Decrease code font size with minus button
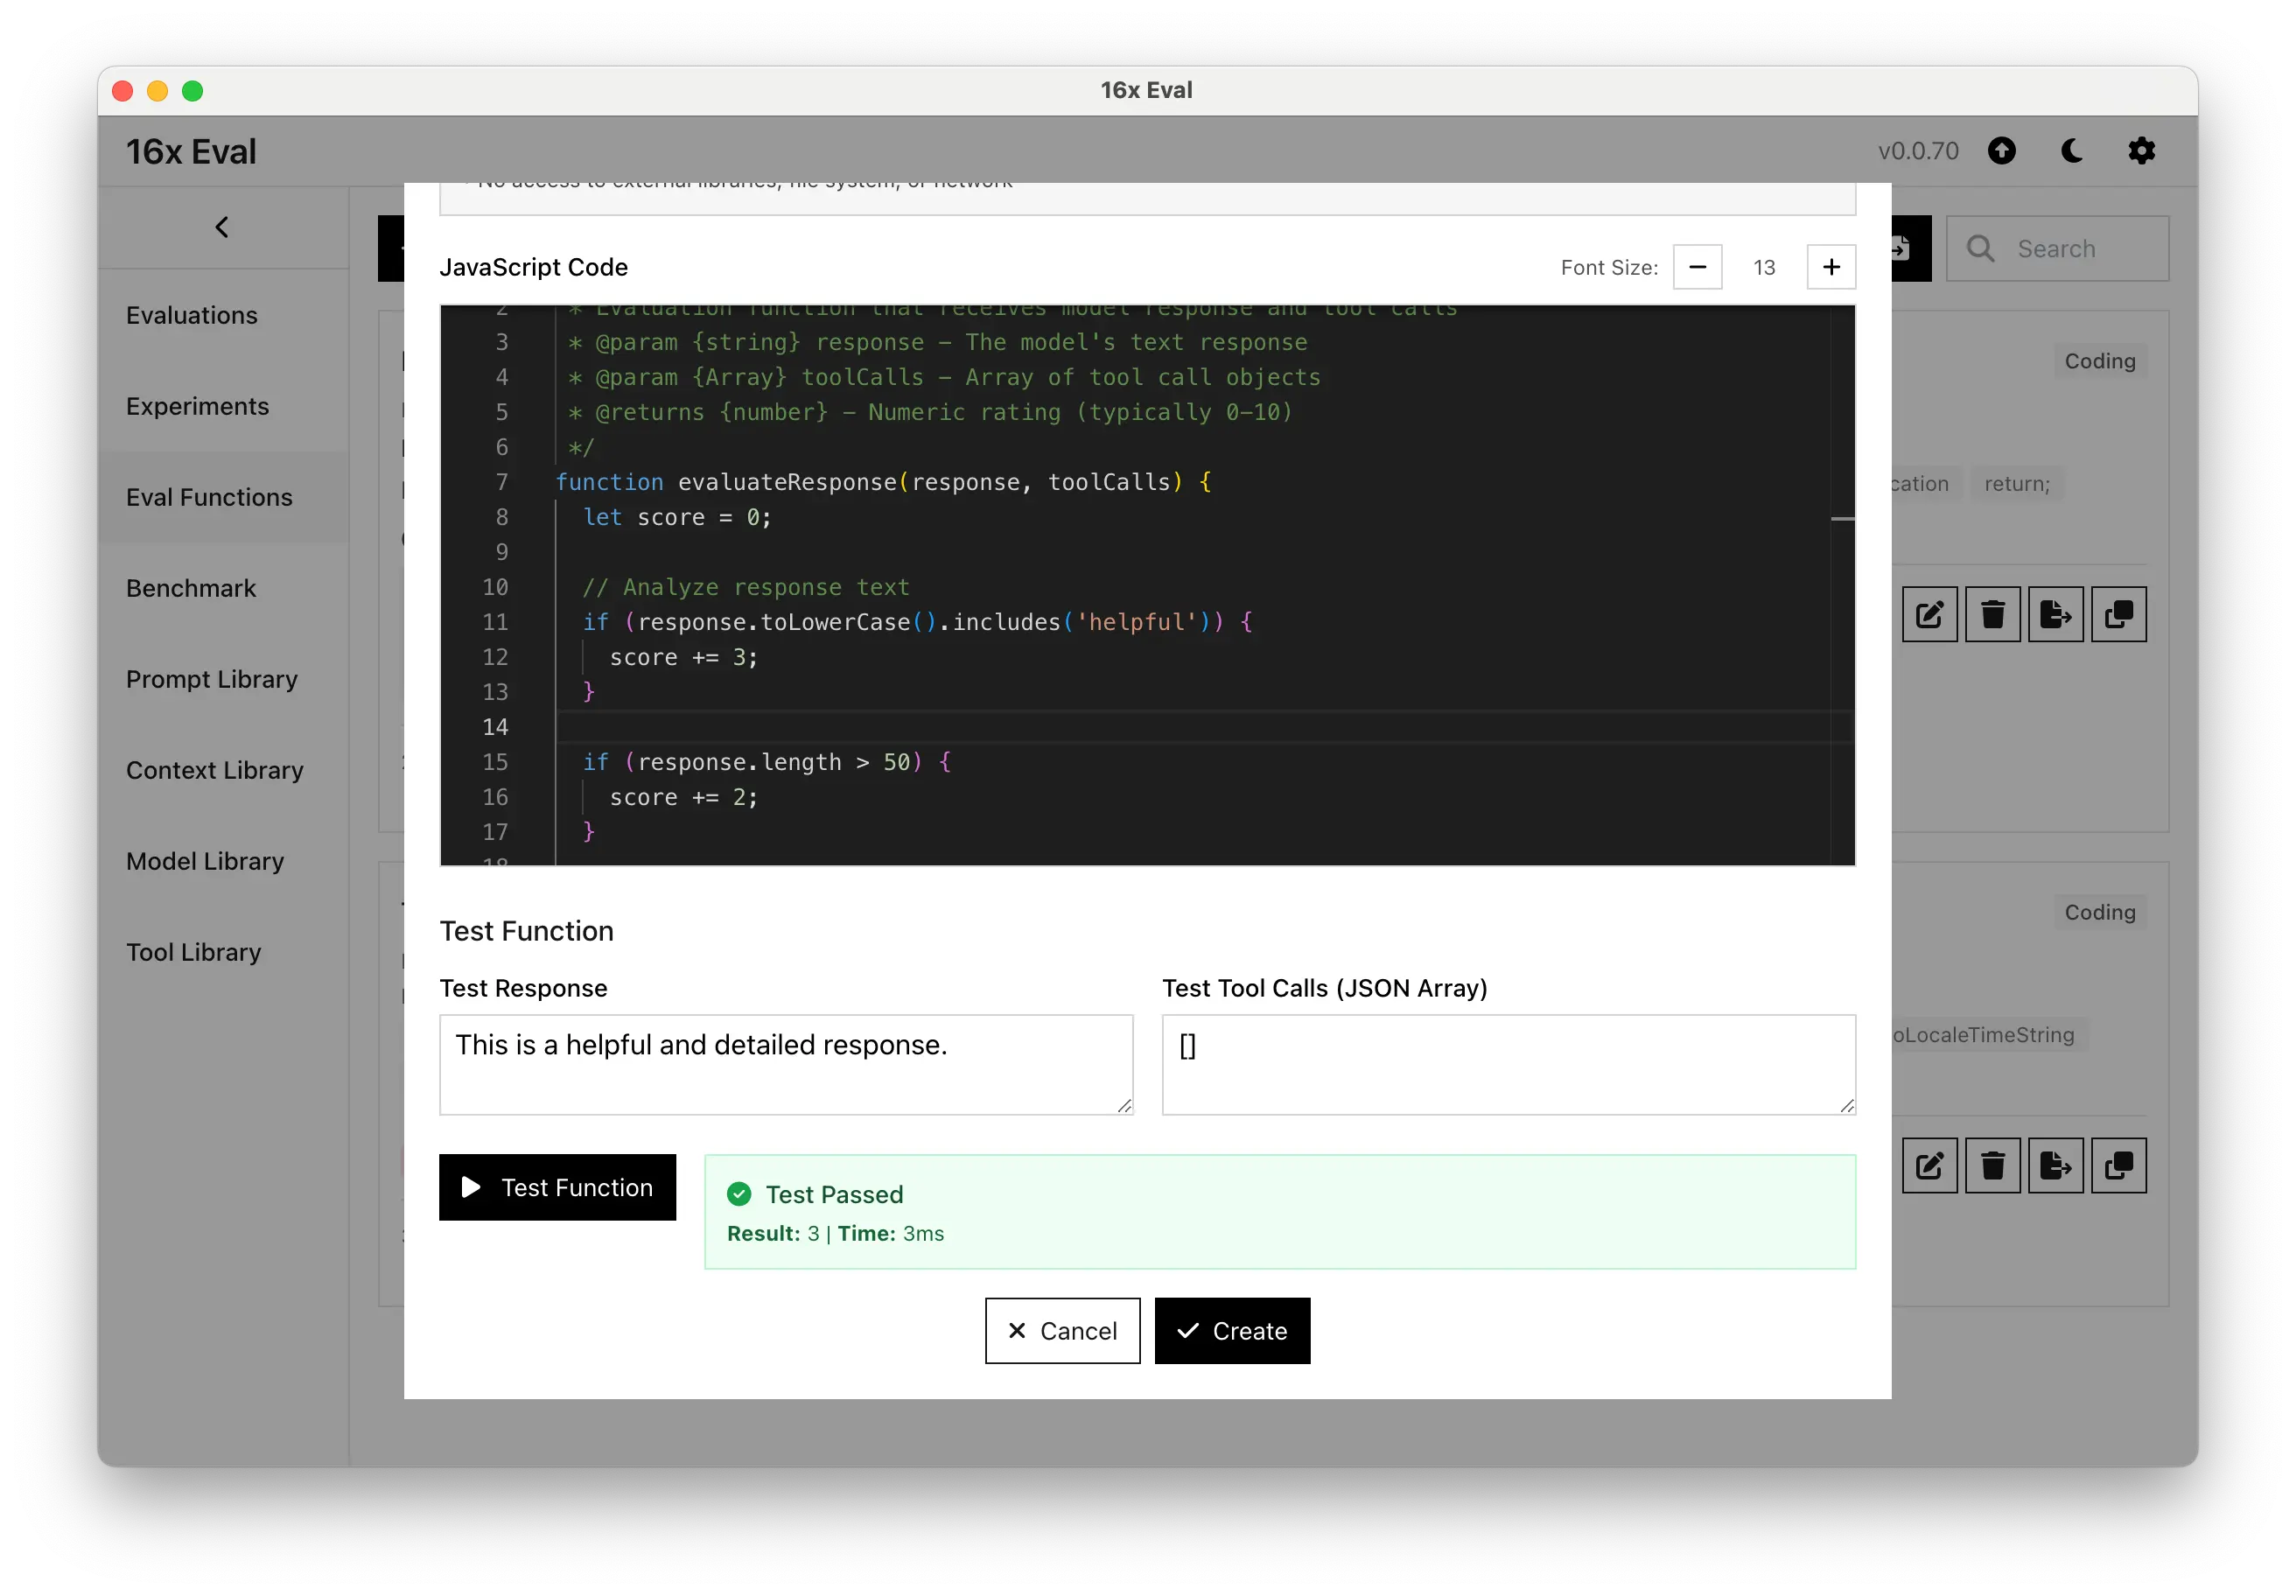 coord(1697,267)
